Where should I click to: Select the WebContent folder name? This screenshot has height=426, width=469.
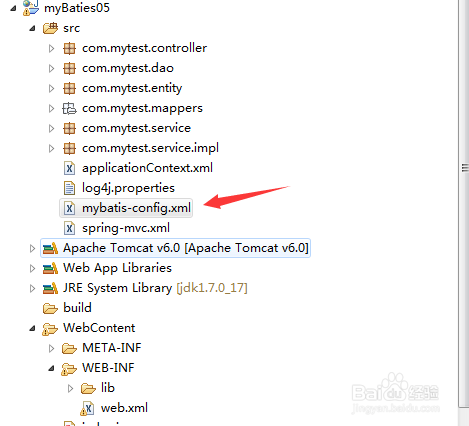pyautogui.click(x=99, y=328)
